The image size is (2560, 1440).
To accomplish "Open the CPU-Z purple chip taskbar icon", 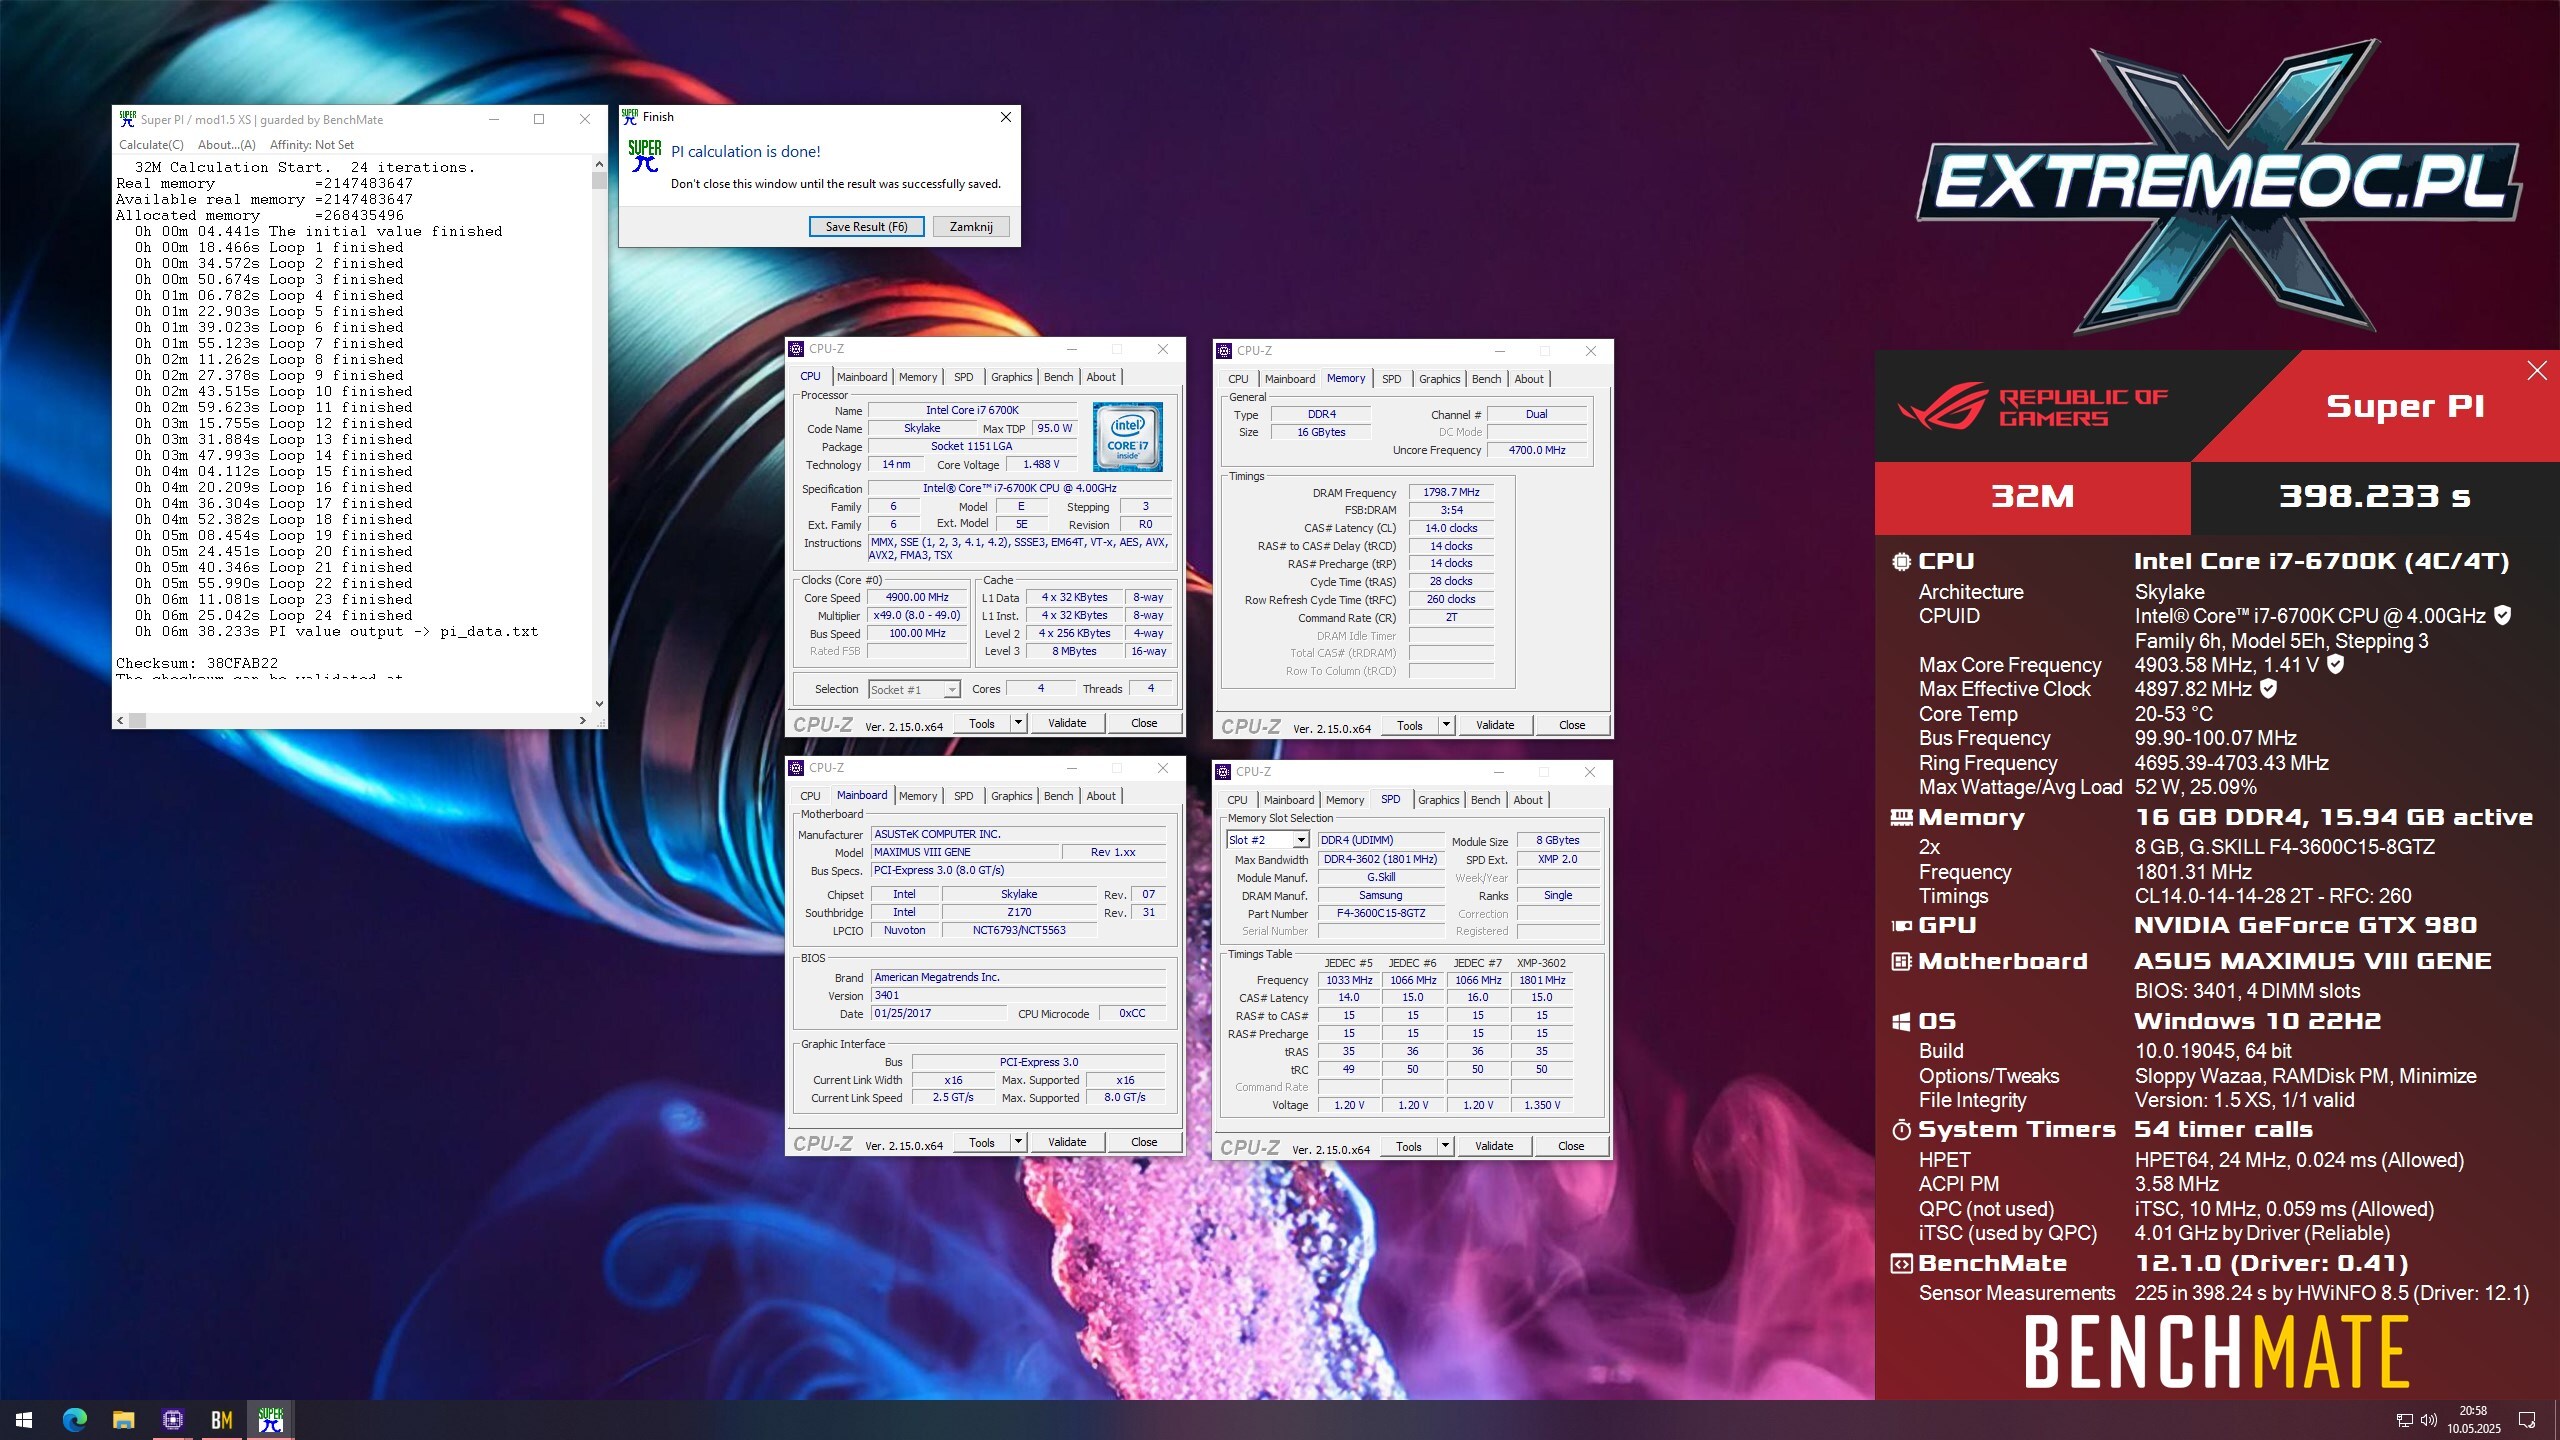I will pyautogui.click(x=172, y=1420).
